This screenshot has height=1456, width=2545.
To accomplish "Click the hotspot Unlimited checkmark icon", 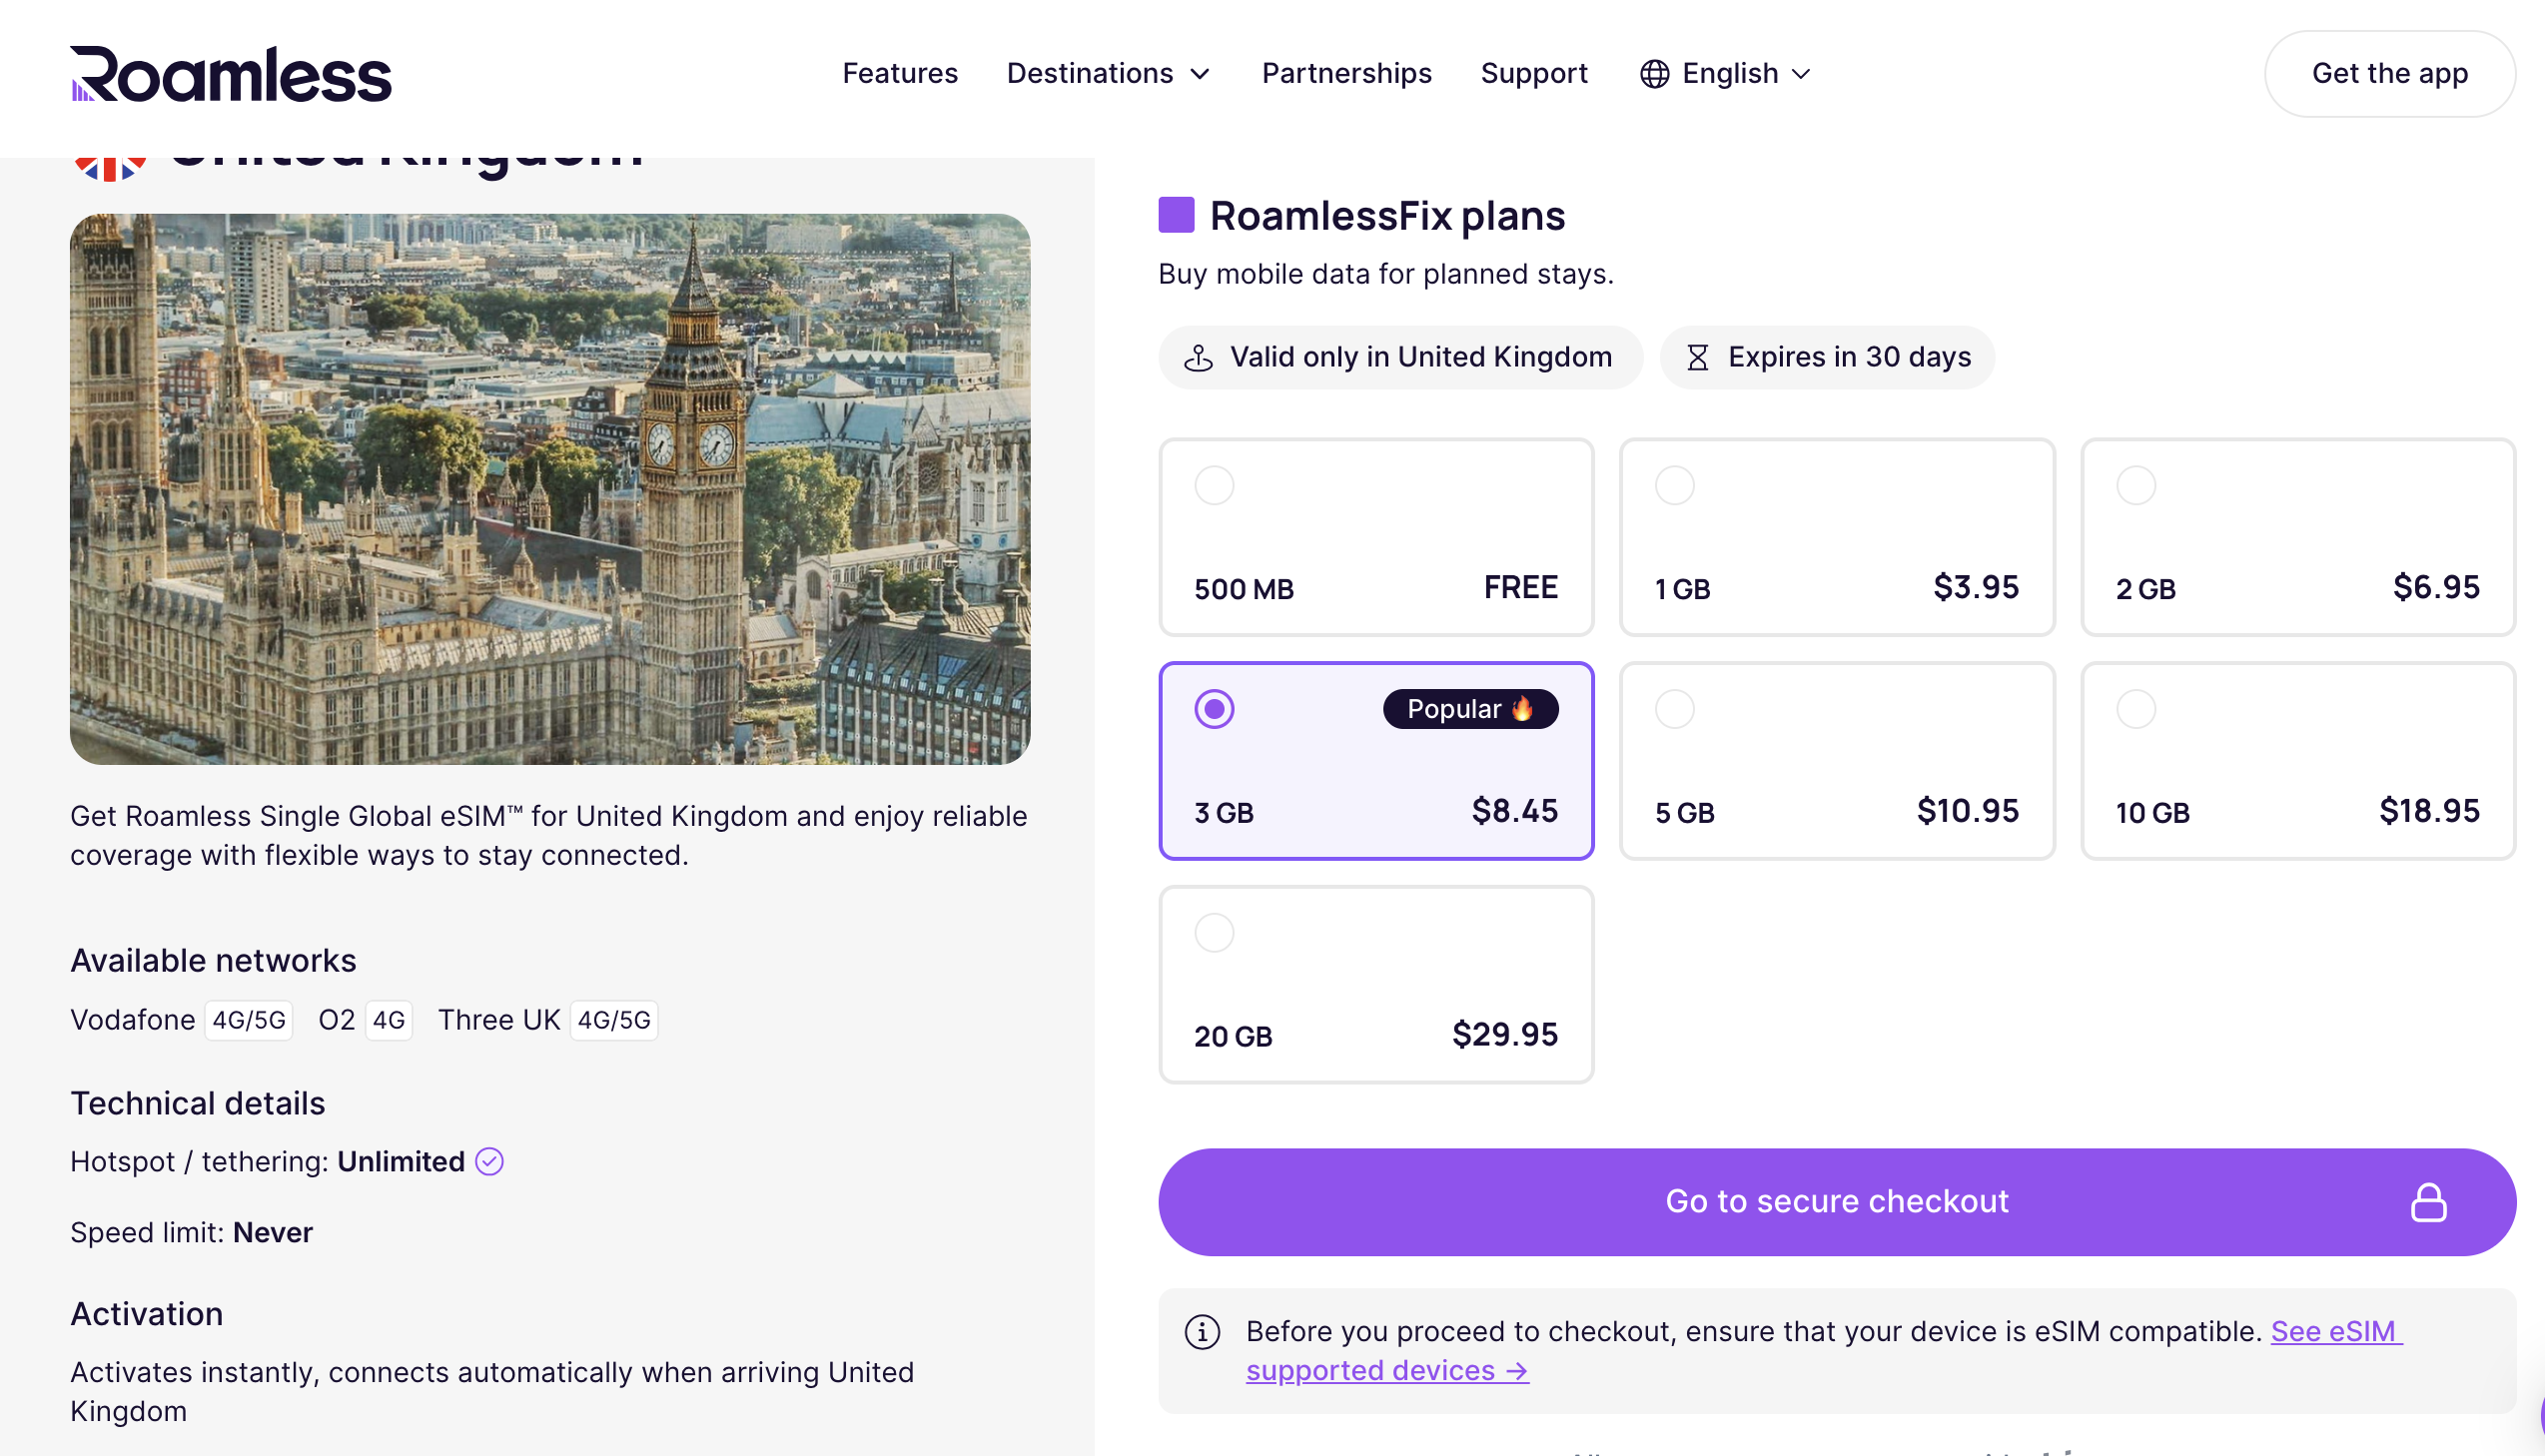I will pyautogui.click(x=489, y=1161).
